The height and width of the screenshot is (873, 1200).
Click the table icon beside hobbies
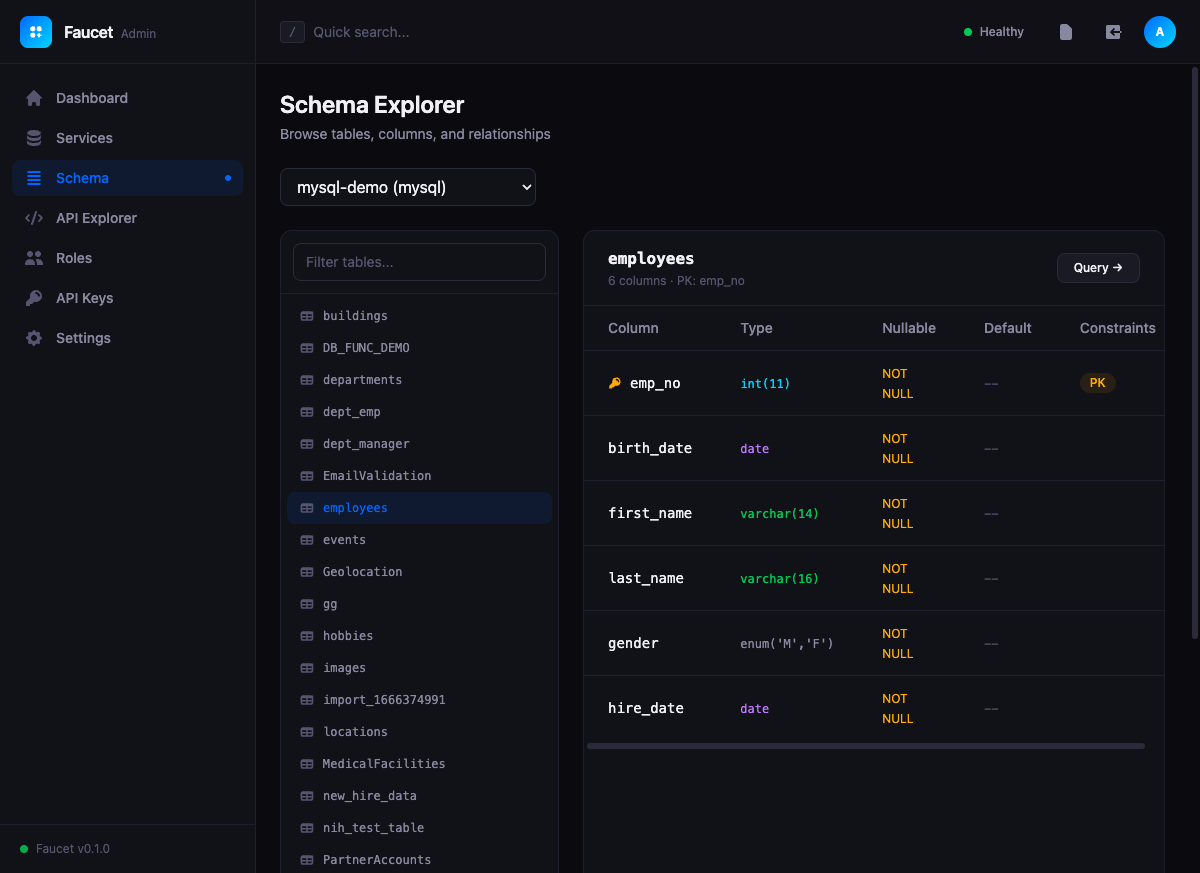pos(307,636)
